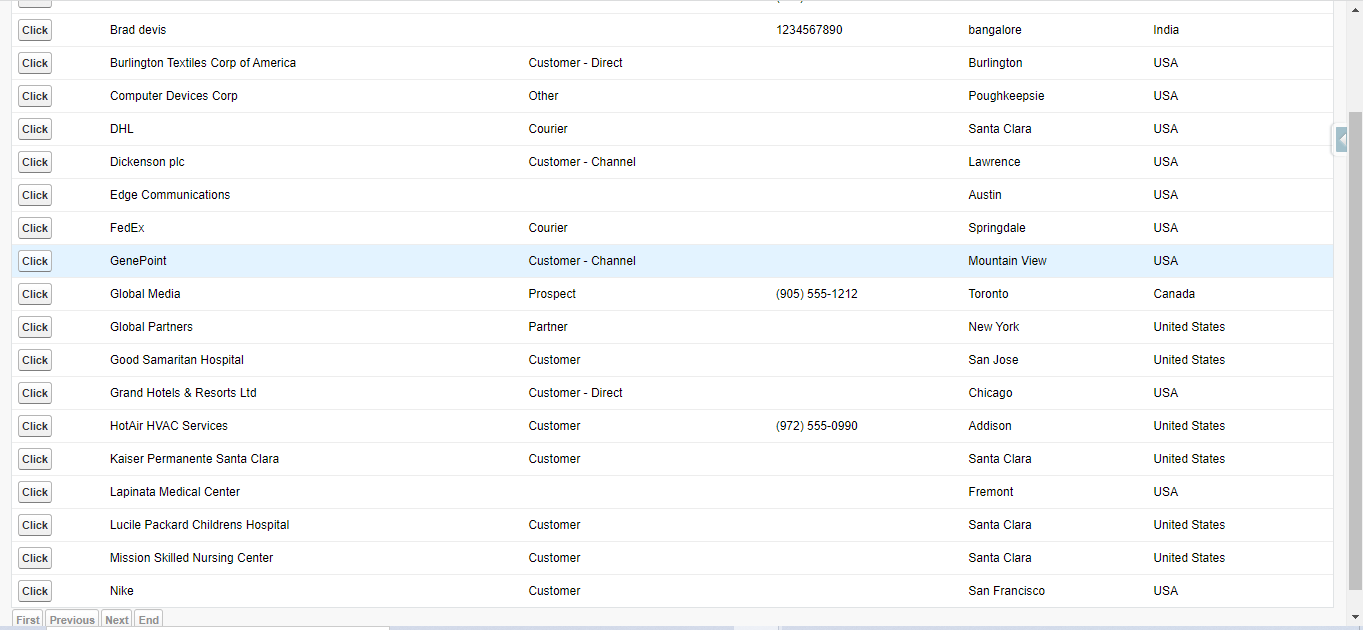
Task: Click the button in the Brad devis row
Action: point(35,30)
